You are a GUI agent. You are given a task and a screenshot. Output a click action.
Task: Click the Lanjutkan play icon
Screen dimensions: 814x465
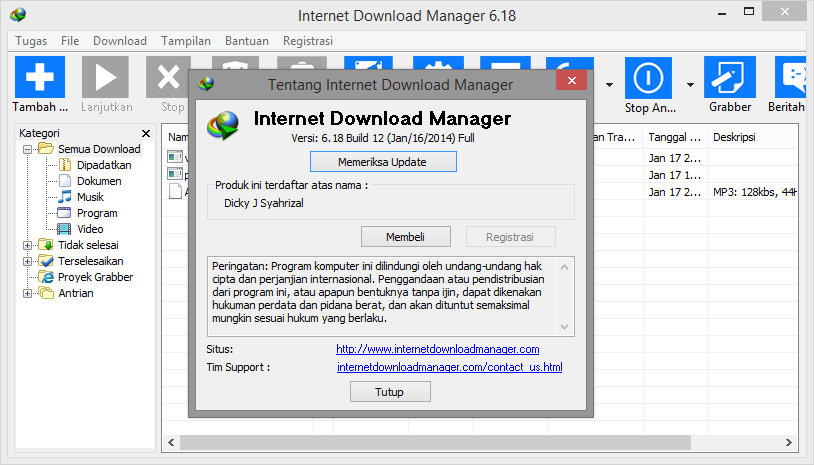tap(105, 77)
